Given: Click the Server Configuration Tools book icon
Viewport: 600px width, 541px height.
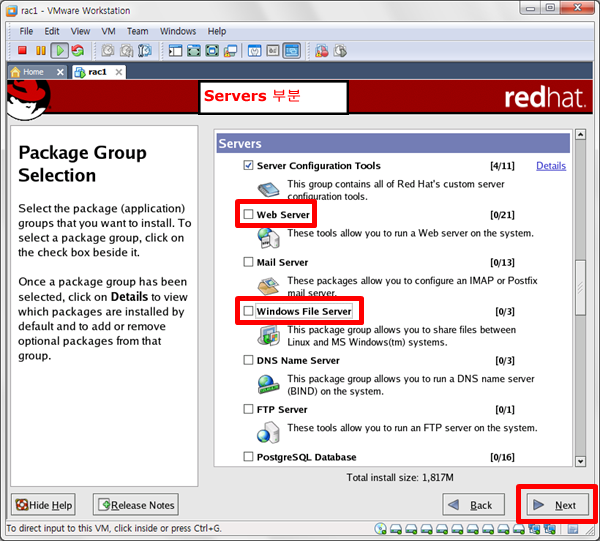Looking at the screenshot, I should coord(268,189).
